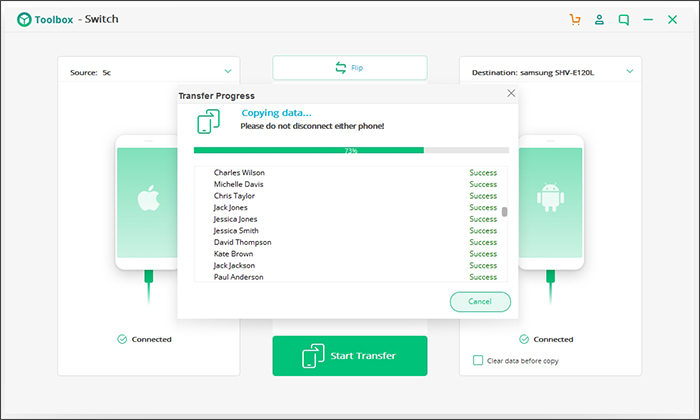
Task: Click the destination Connected checkmark icon
Action: (x=524, y=339)
